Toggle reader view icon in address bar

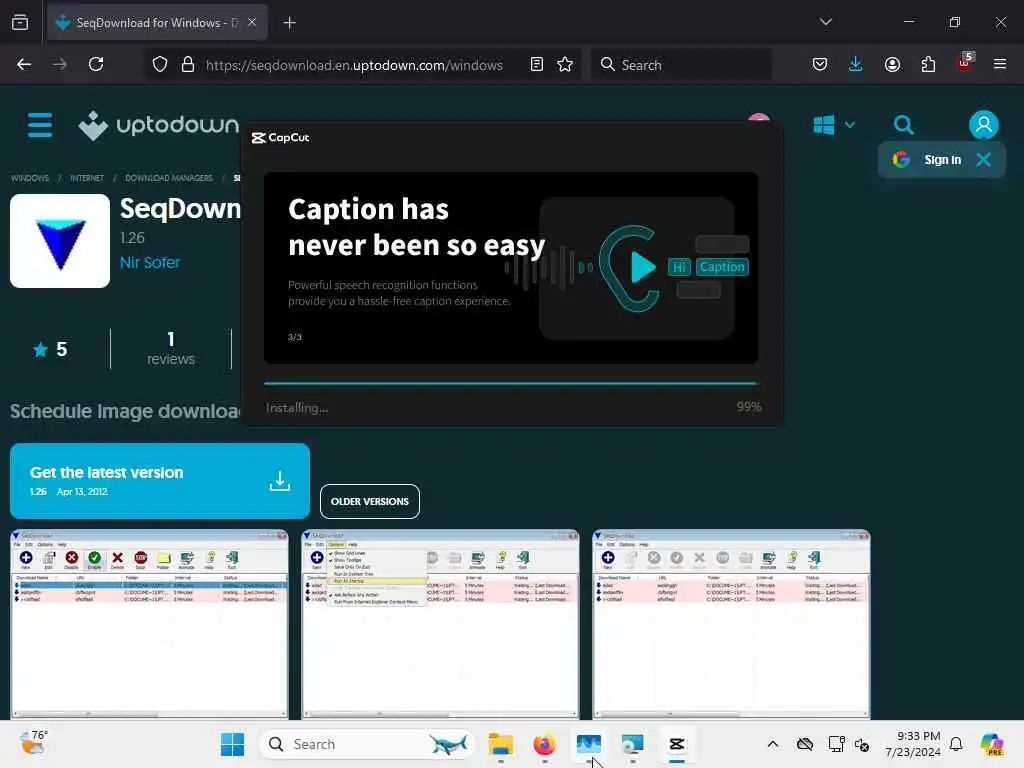pyautogui.click(x=537, y=65)
